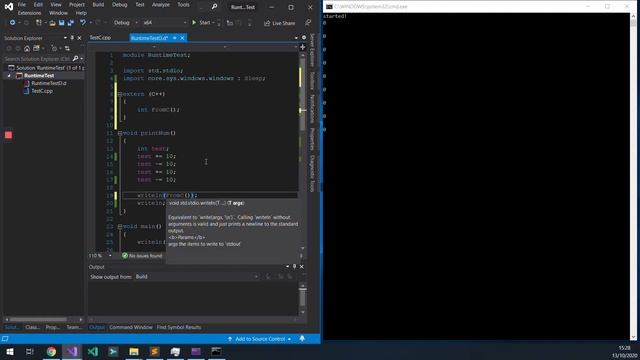Click the Open File folder icon
The width and height of the screenshot is (640, 360).
[x=52, y=23]
